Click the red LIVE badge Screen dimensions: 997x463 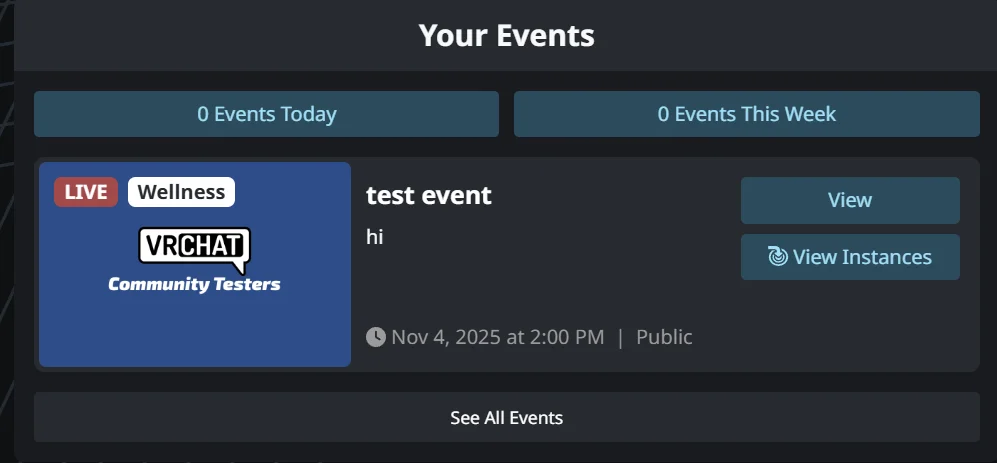click(86, 192)
